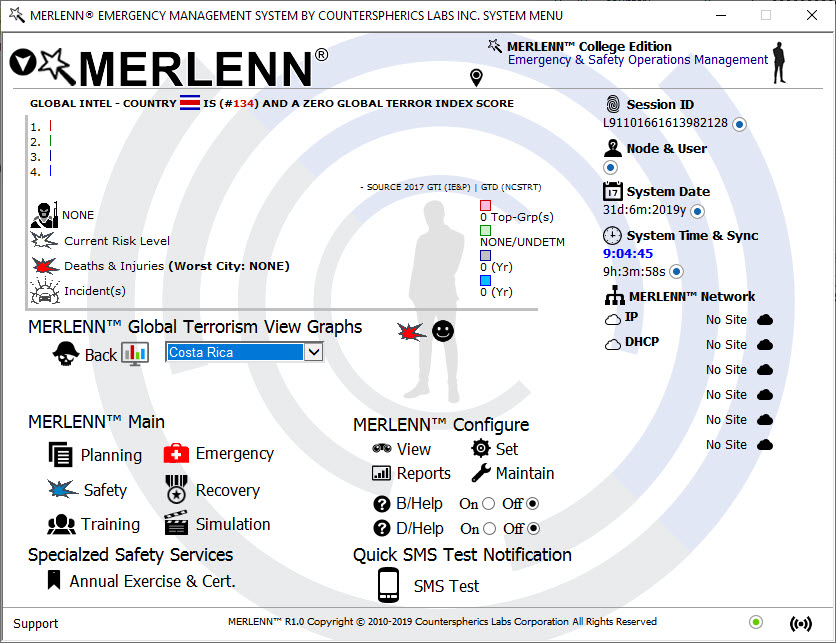Turn D/Help Off
Screen dimensions: 836x643
pos(534,528)
